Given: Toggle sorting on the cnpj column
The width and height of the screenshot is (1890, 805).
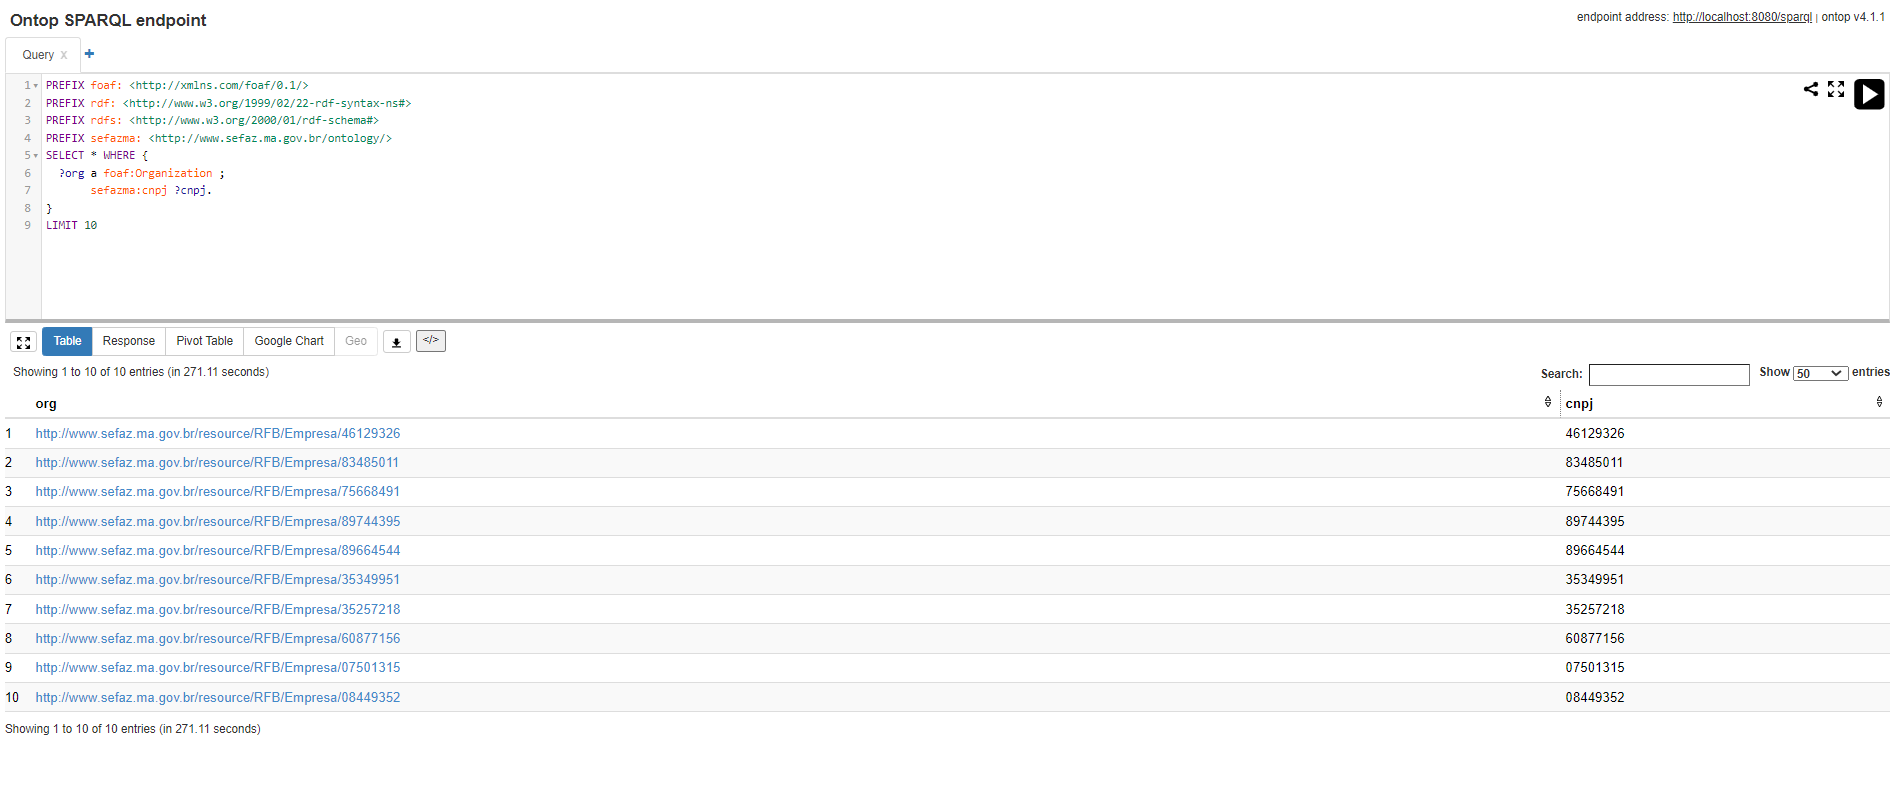Looking at the screenshot, I should (1878, 402).
